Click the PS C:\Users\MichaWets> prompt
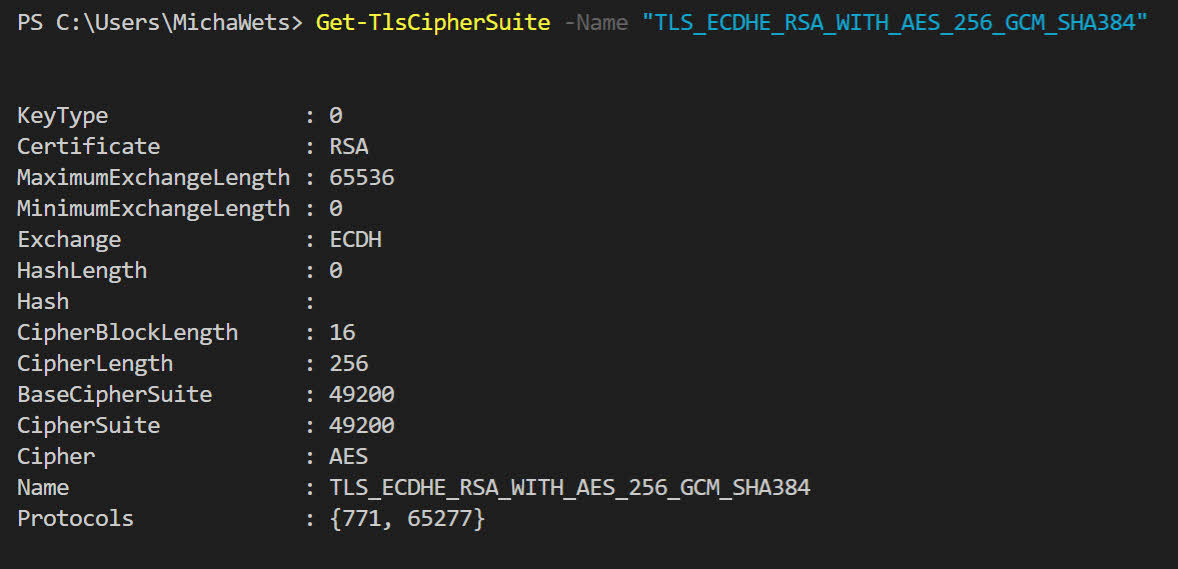The image size is (1178, 569). coord(160,23)
